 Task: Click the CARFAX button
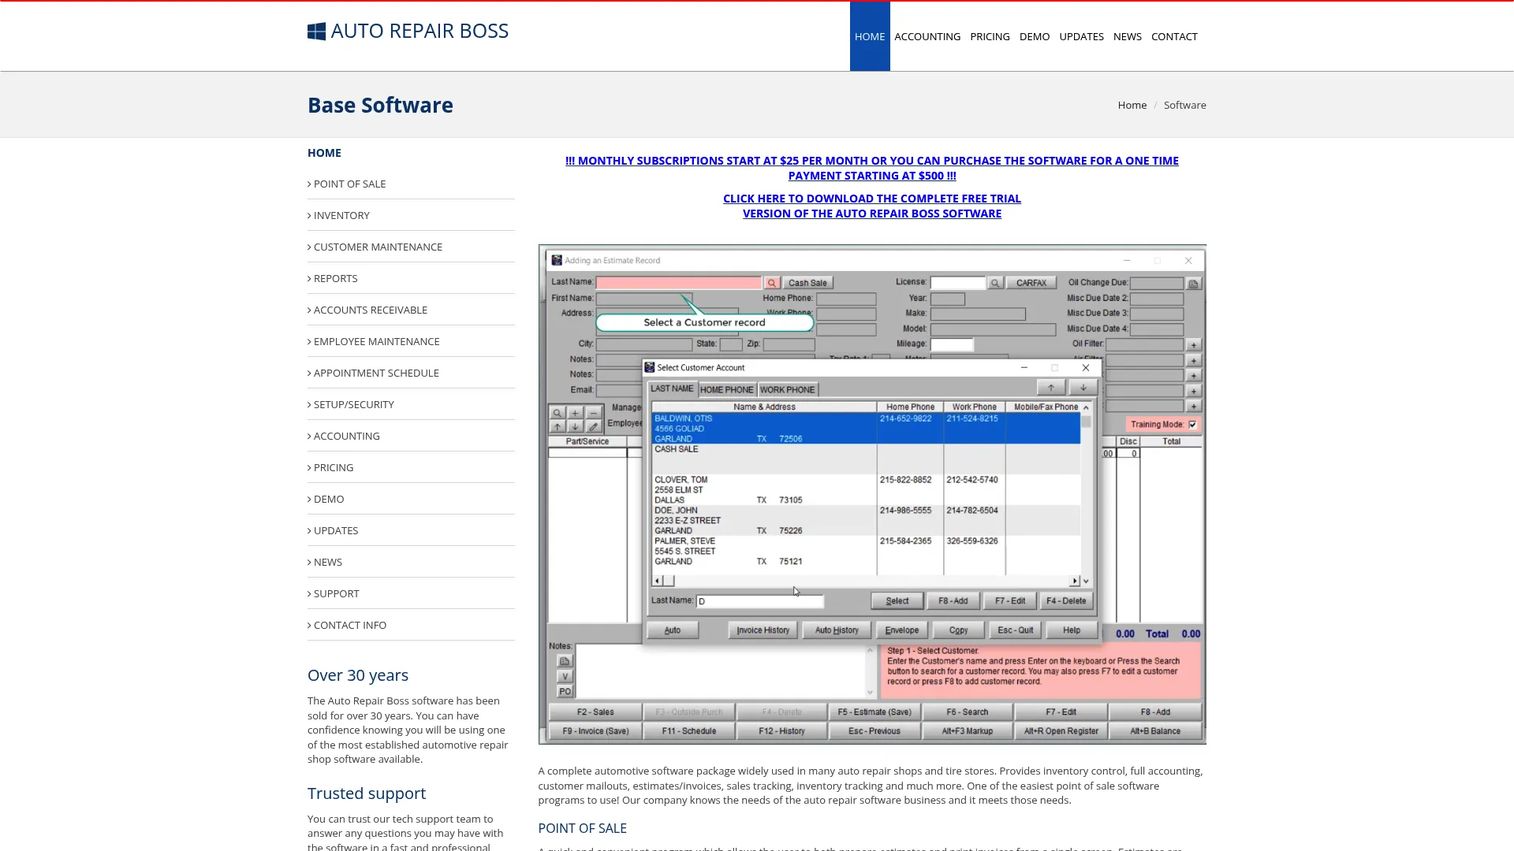(1031, 283)
